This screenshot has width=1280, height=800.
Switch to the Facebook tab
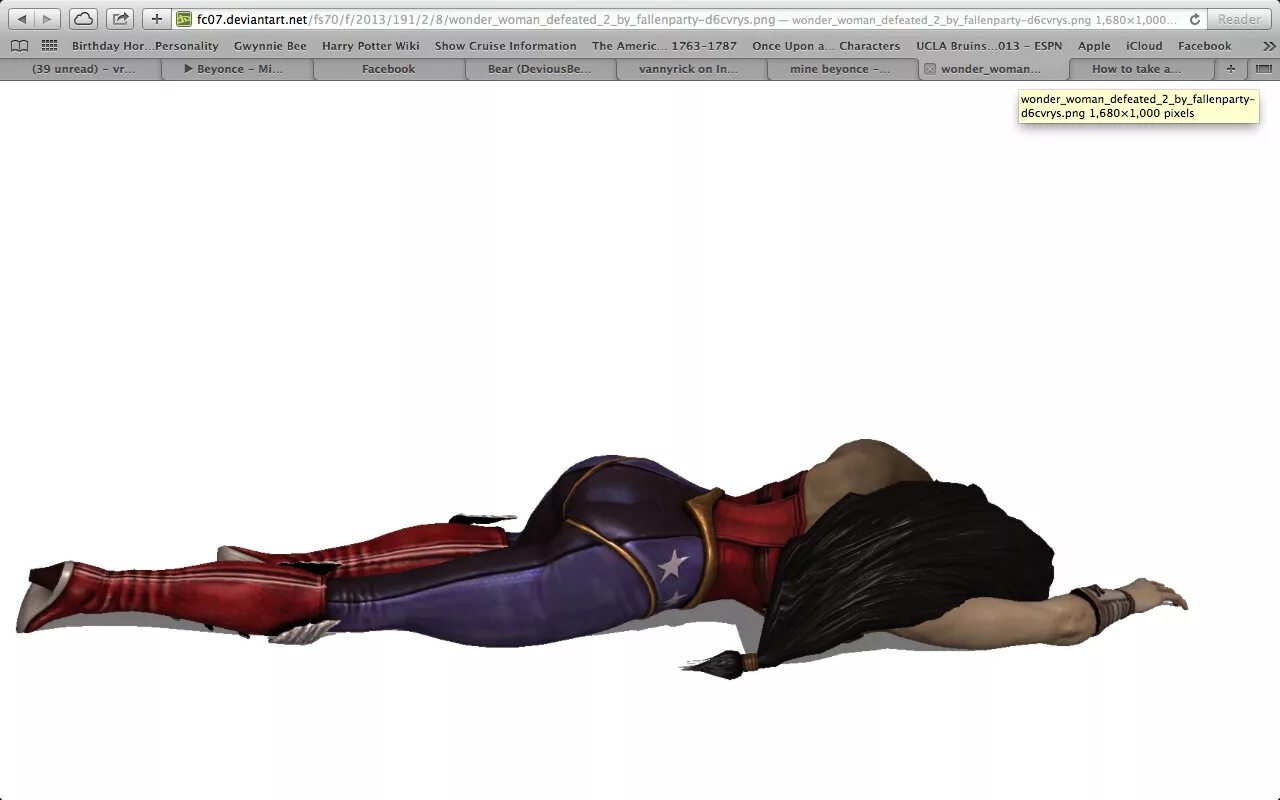point(389,69)
